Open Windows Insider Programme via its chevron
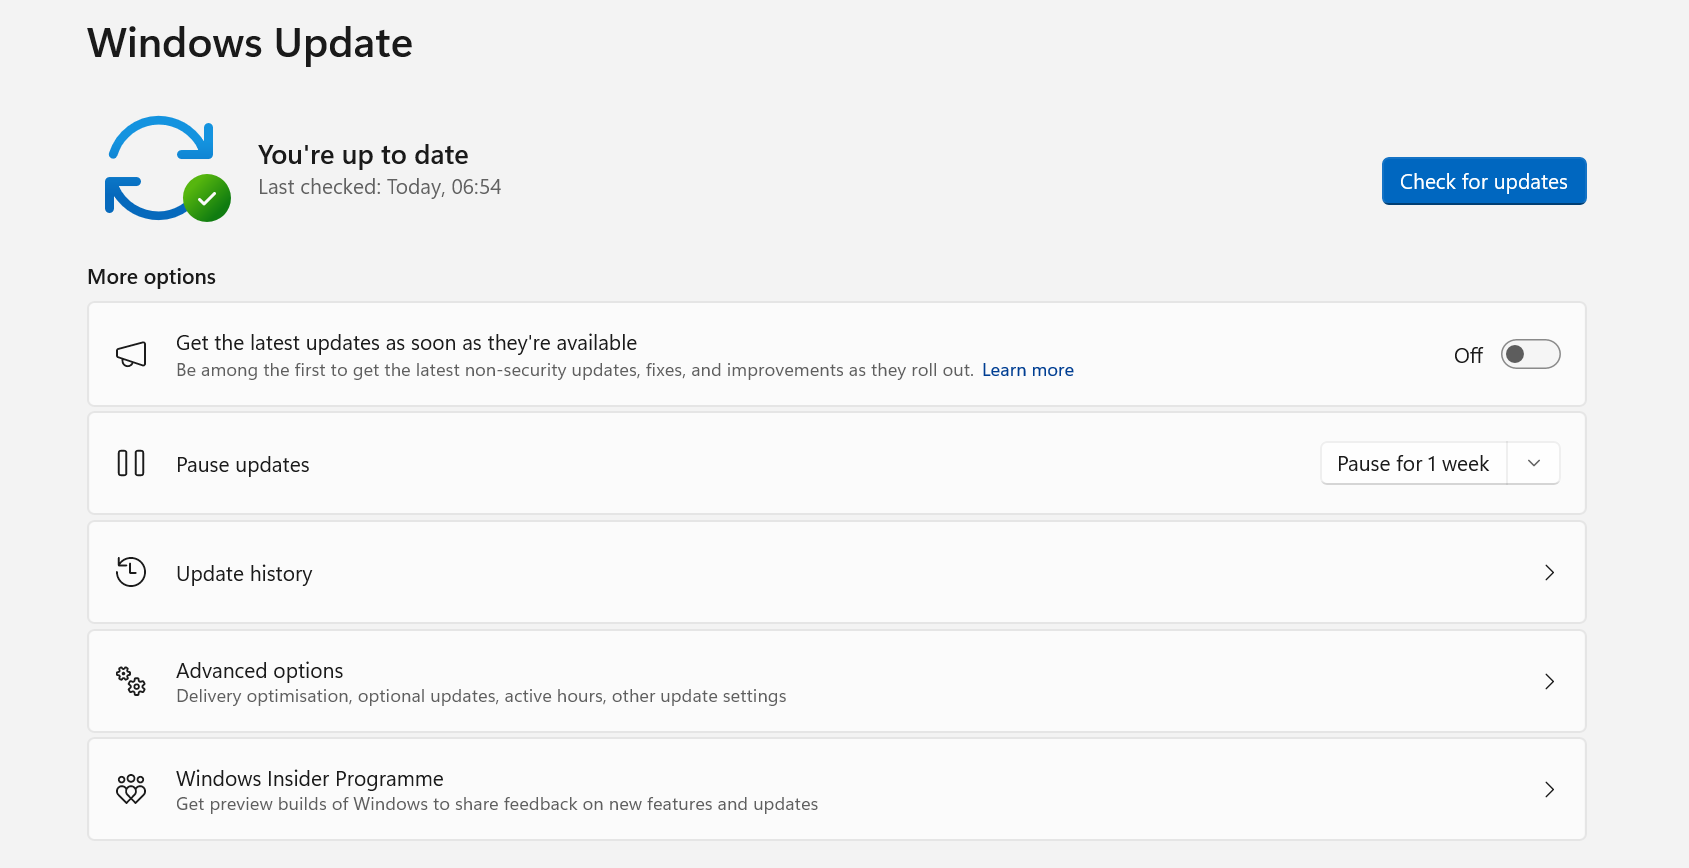This screenshot has height=868, width=1689. (x=1549, y=789)
